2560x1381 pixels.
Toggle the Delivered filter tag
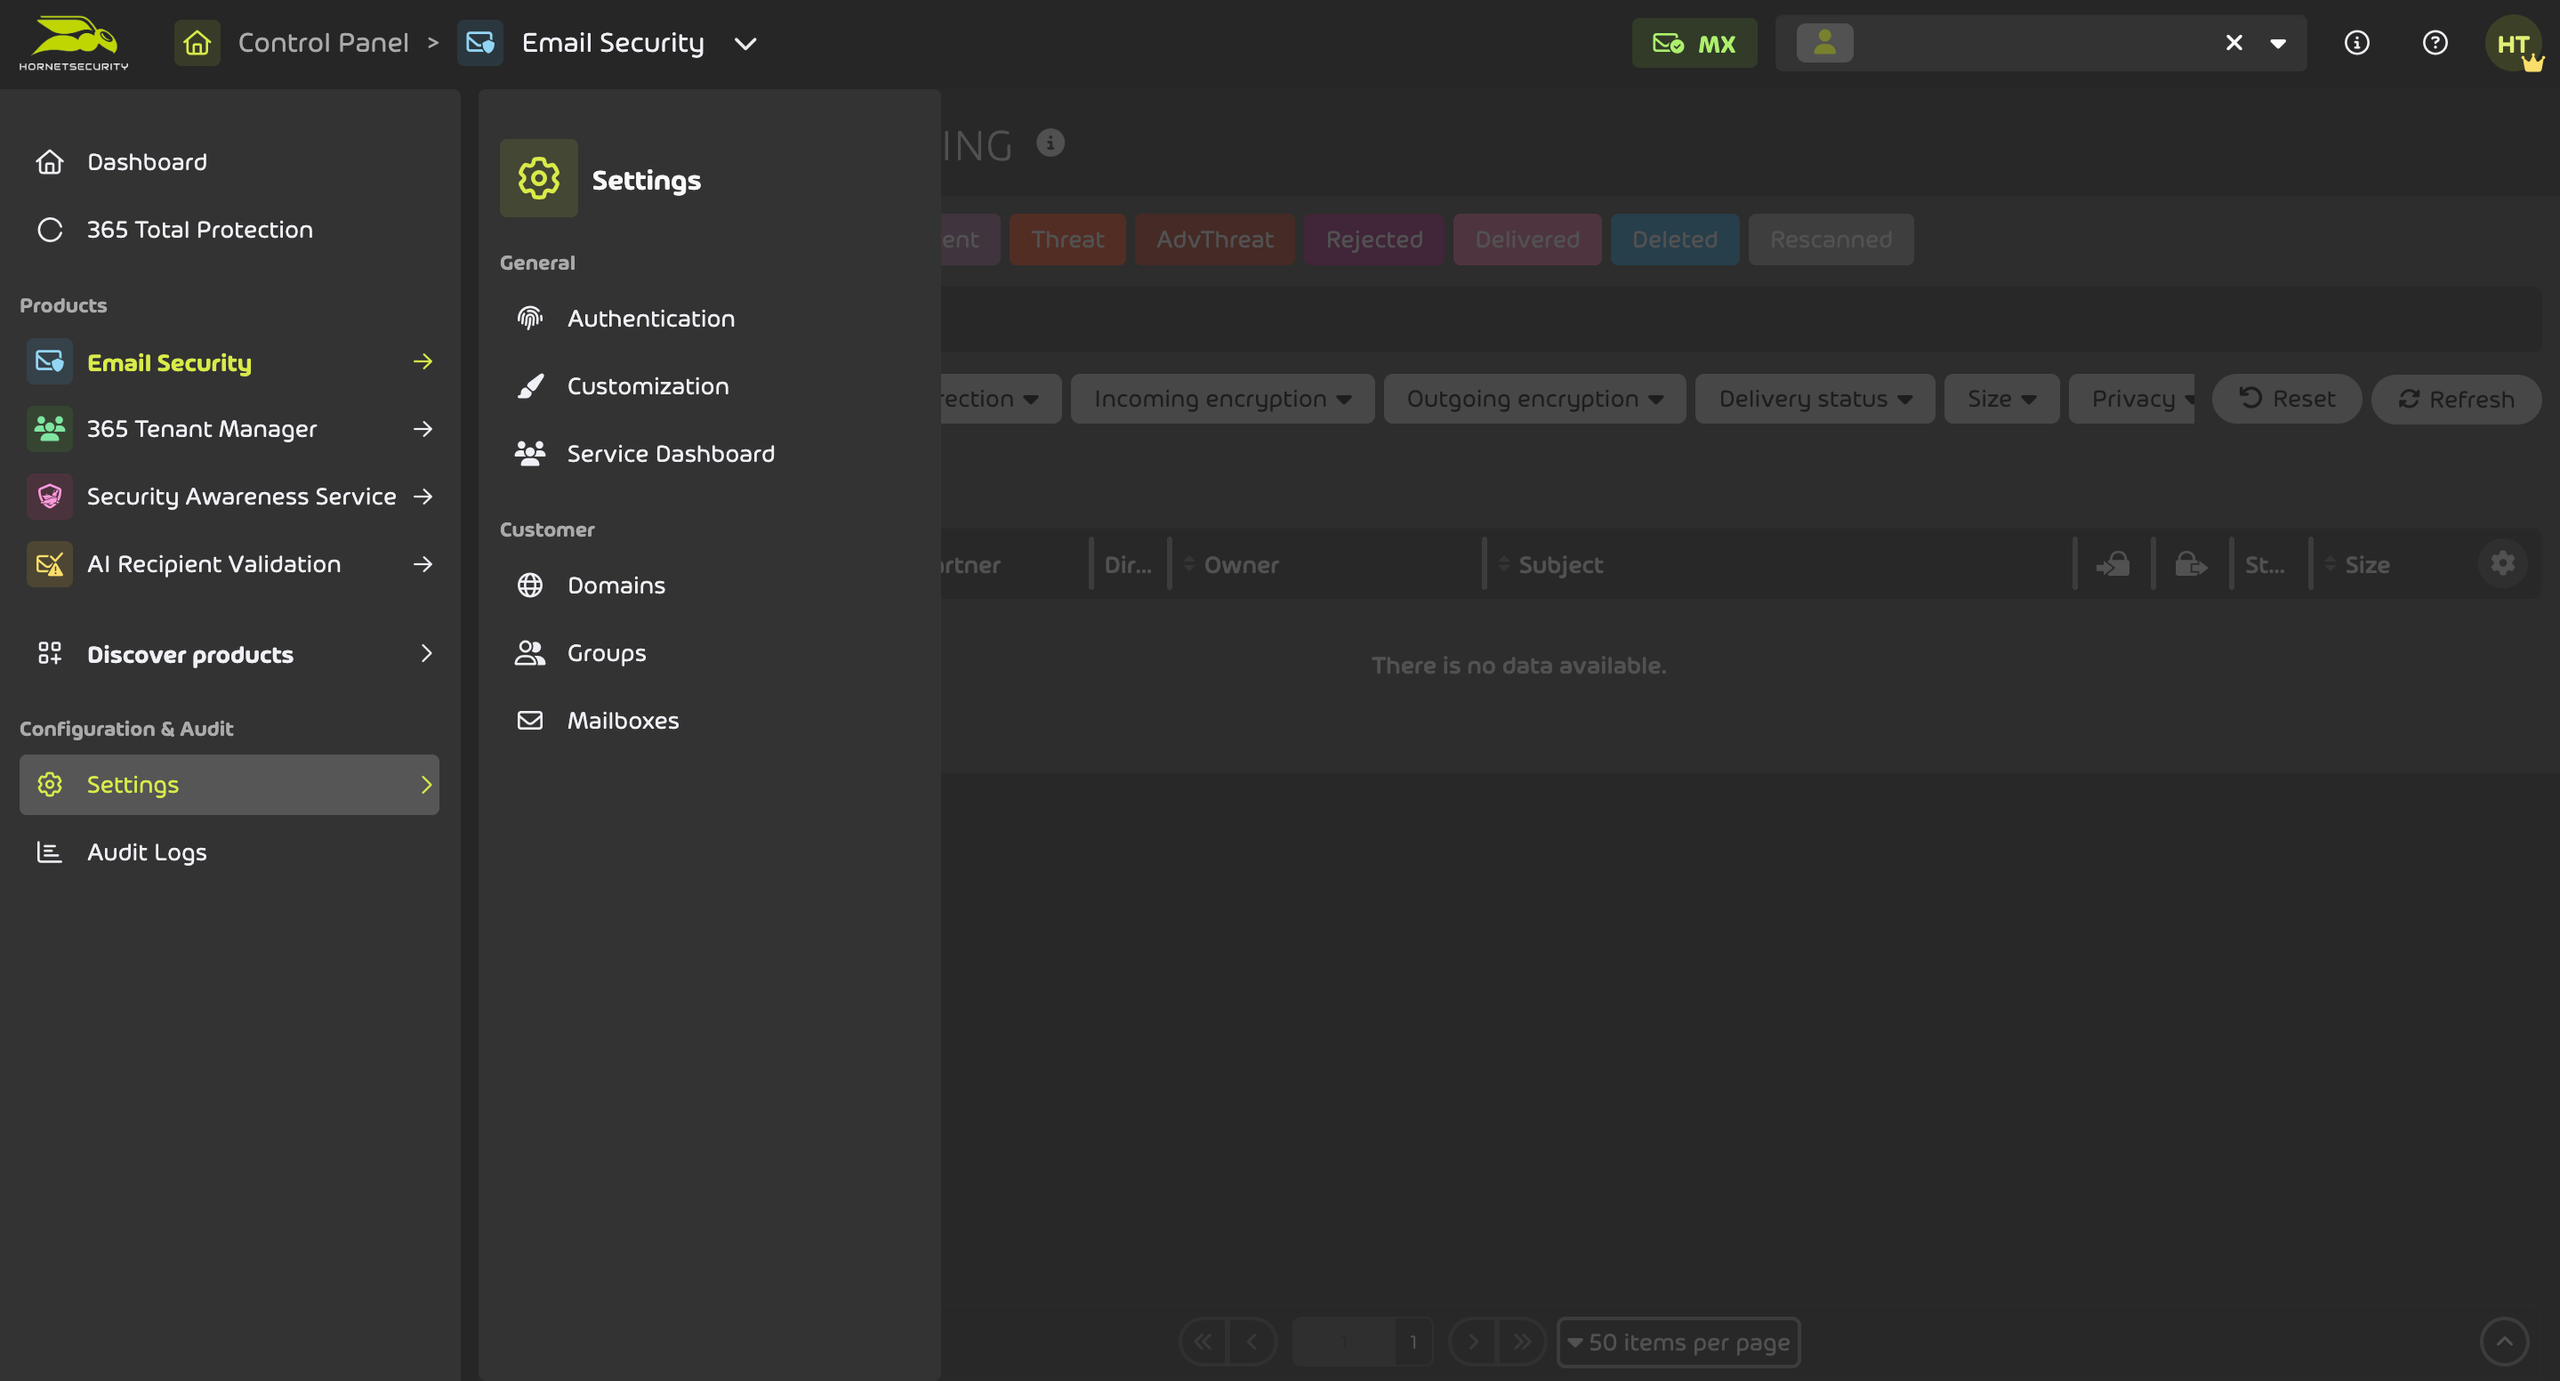tap(1527, 239)
